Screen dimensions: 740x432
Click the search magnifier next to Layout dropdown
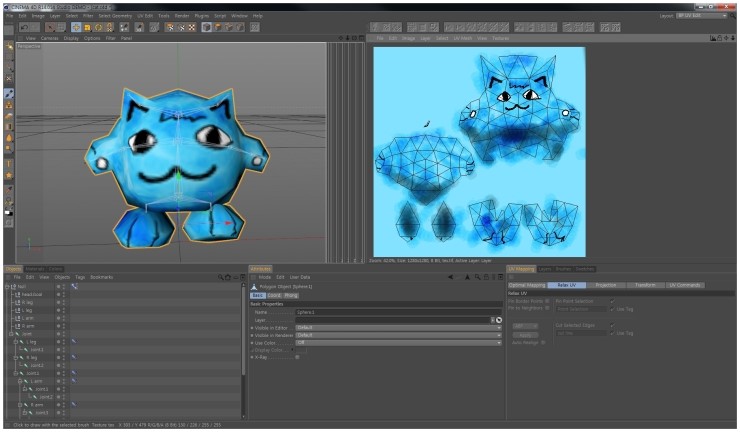point(732,16)
